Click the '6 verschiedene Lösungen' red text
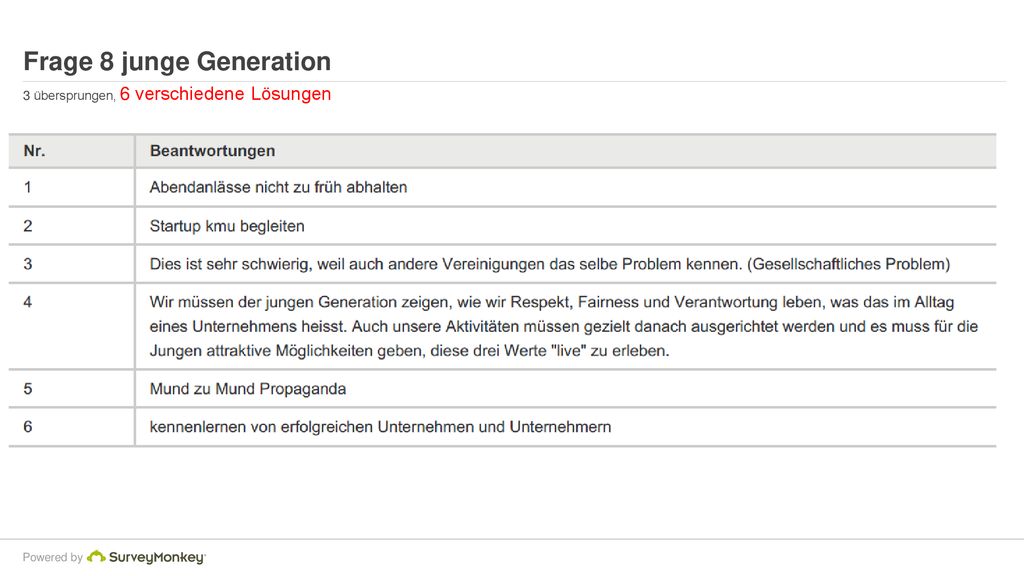This screenshot has height=576, width=1024. [225, 94]
